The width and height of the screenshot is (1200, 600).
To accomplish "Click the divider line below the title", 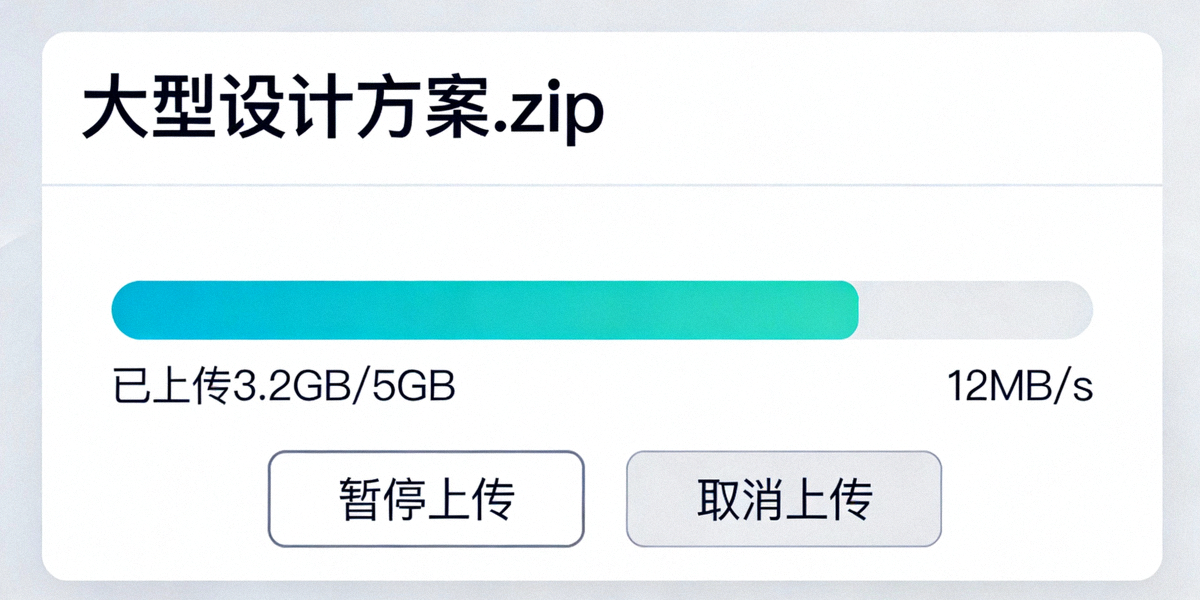I will 600,185.
